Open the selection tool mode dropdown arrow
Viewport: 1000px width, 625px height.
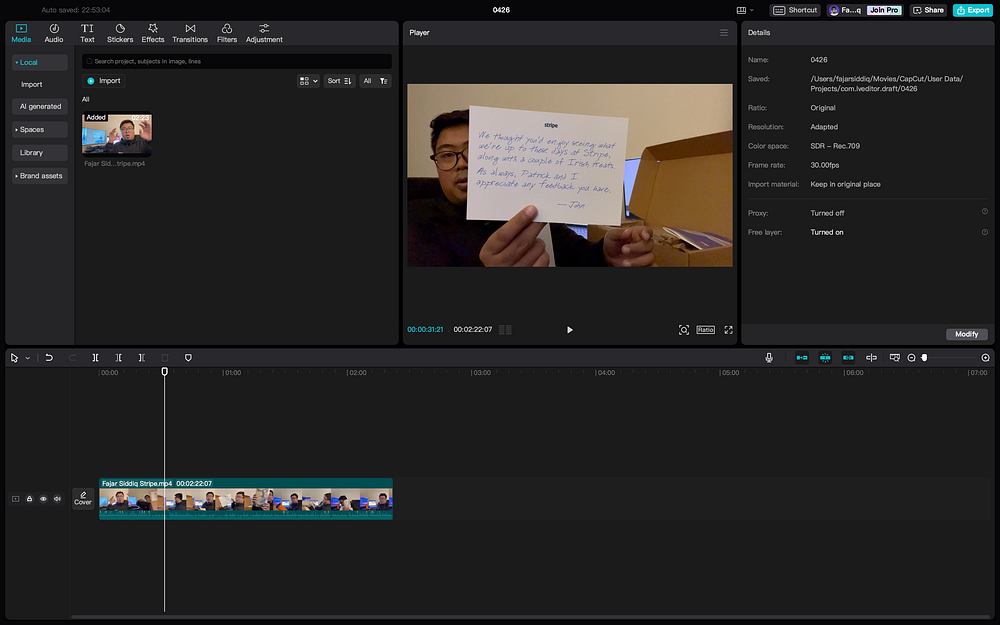click(27, 357)
